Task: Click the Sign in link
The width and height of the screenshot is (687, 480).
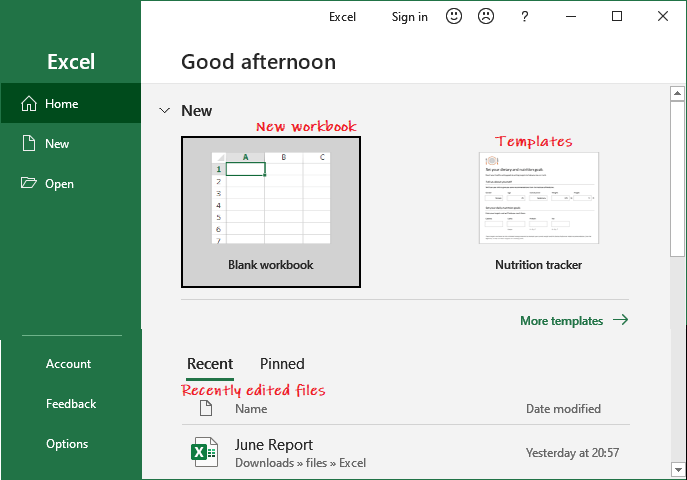Action: pos(410,17)
